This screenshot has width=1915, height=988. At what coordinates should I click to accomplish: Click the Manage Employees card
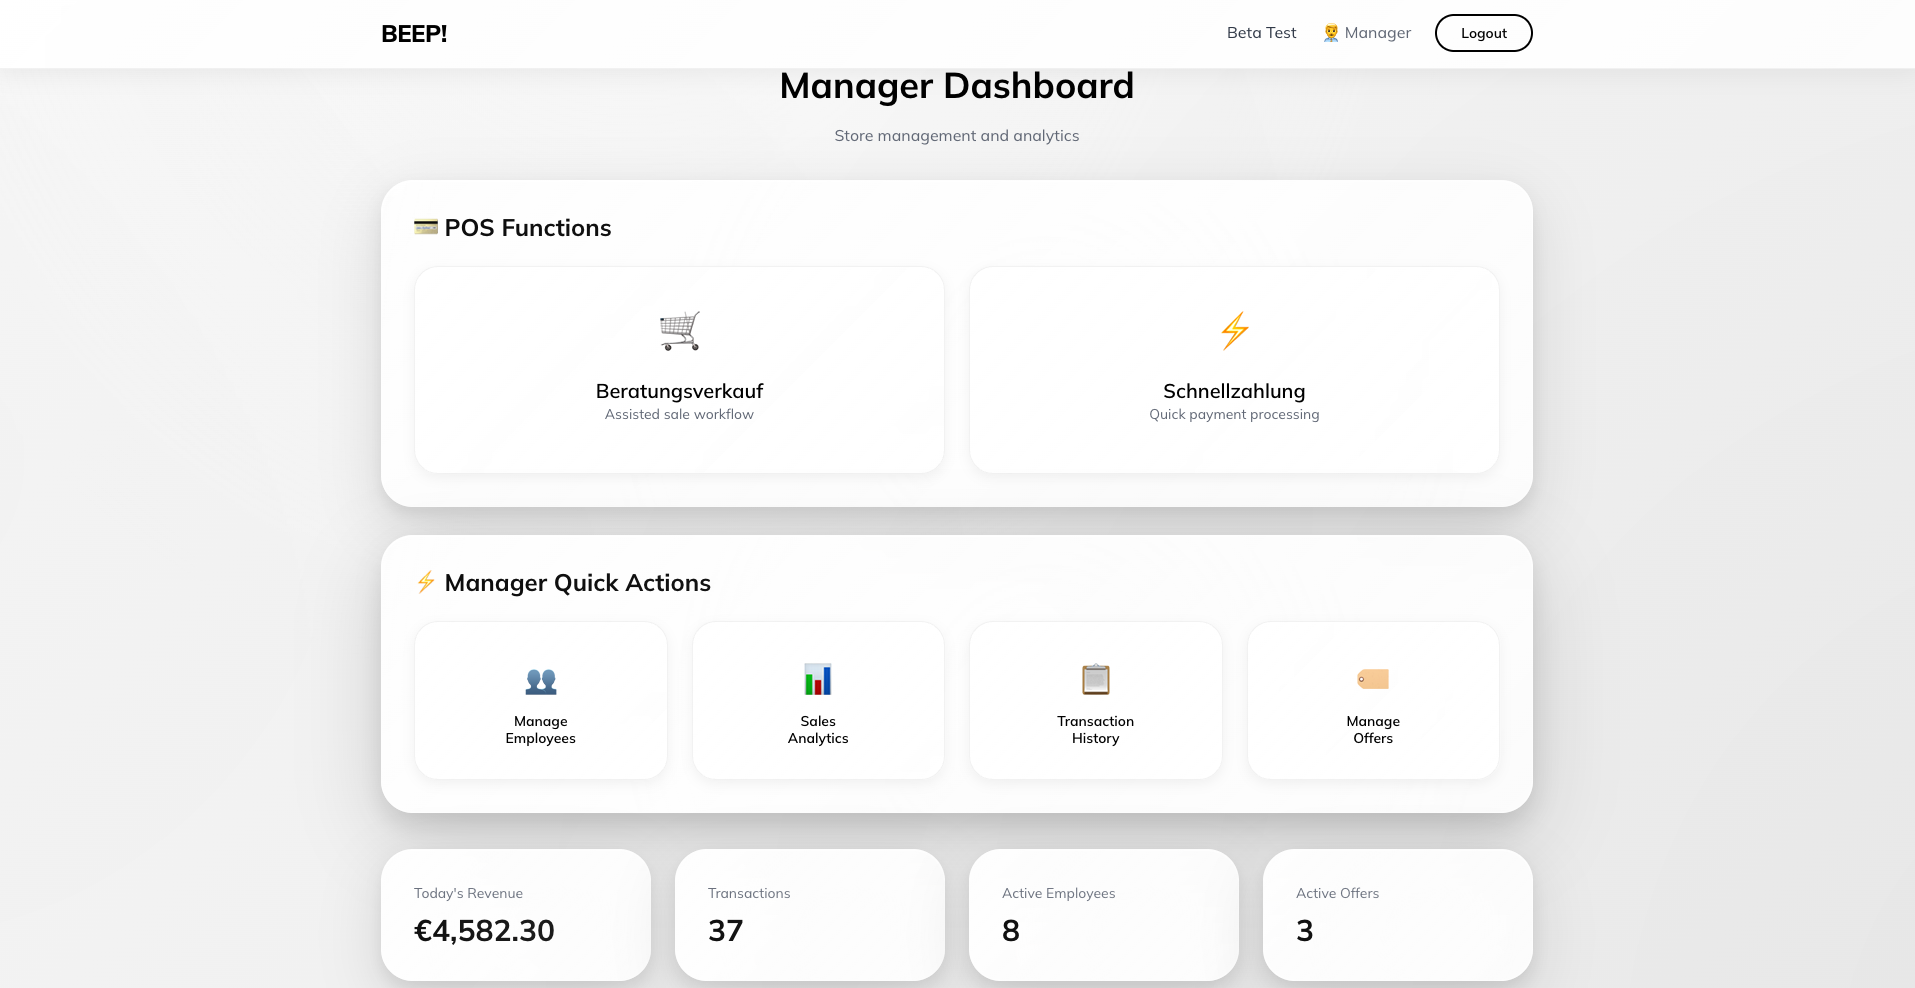(x=540, y=699)
